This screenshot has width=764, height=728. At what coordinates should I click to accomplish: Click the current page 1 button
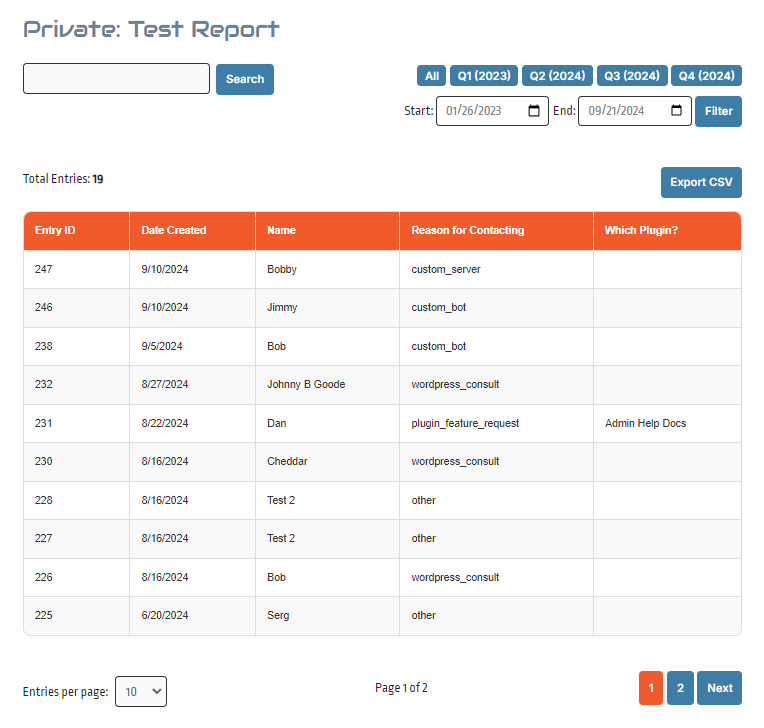pyautogui.click(x=651, y=688)
